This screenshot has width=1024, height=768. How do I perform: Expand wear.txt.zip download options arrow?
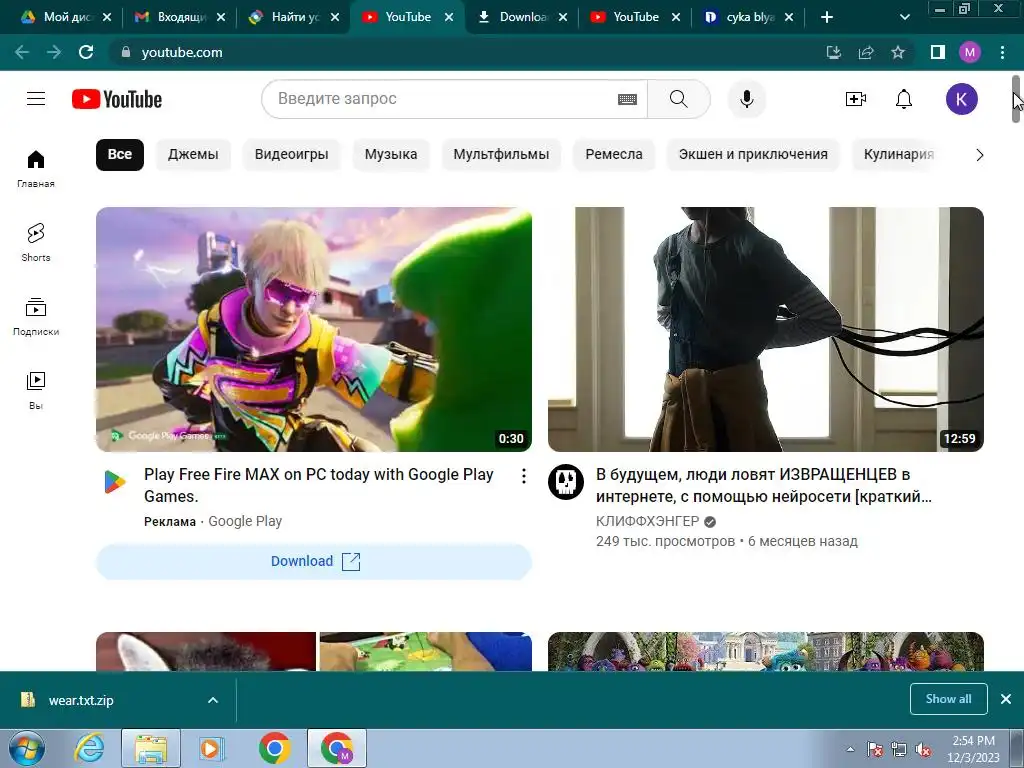tap(213, 700)
